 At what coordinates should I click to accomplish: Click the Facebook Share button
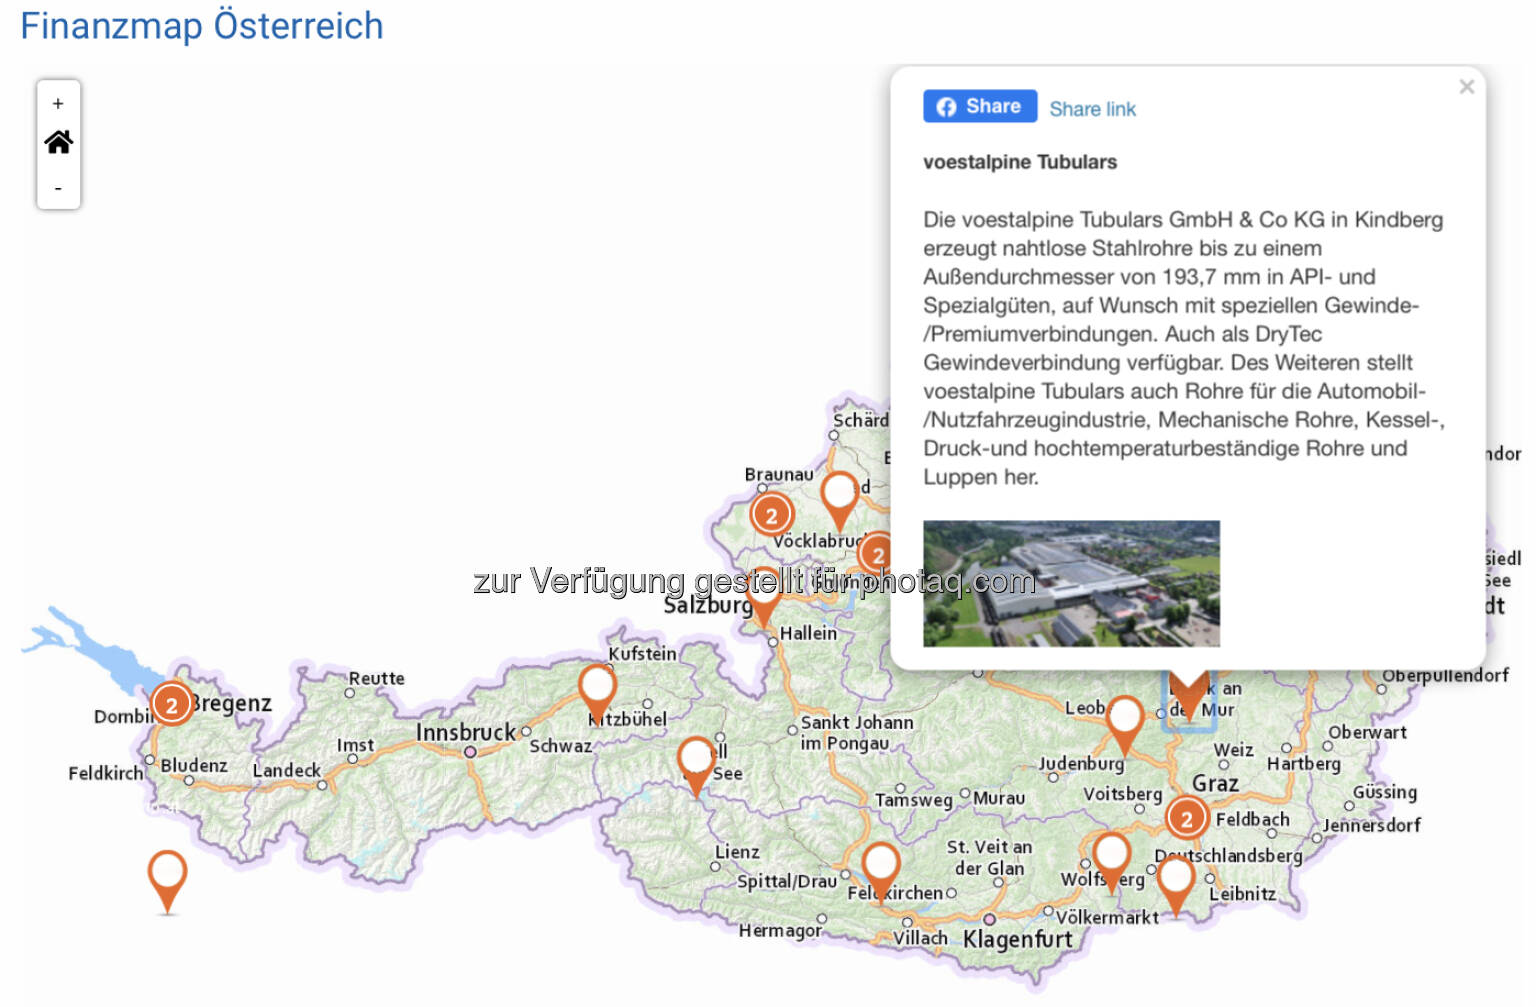click(979, 107)
